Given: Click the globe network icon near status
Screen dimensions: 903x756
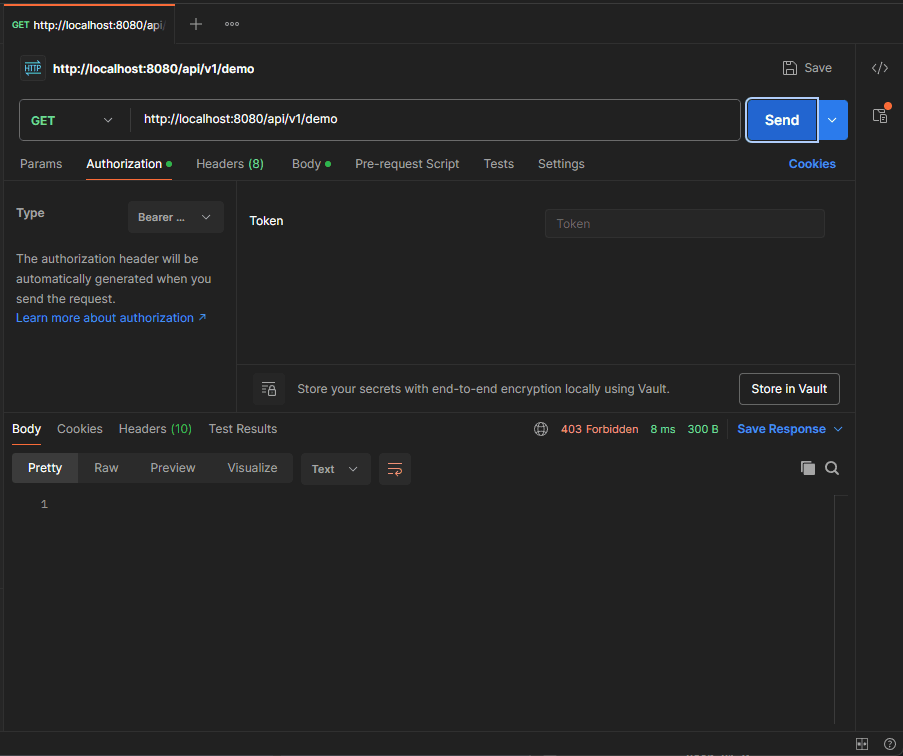Looking at the screenshot, I should coord(541,429).
